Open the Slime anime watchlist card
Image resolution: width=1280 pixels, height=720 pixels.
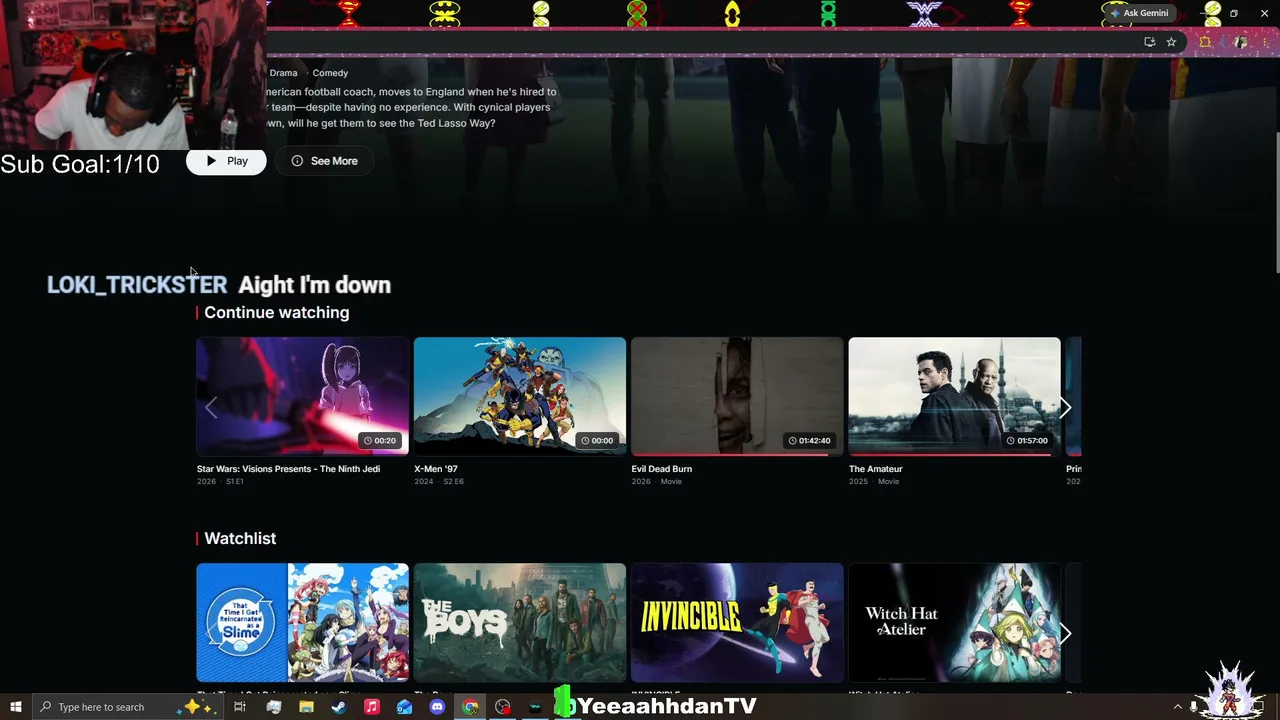point(302,622)
